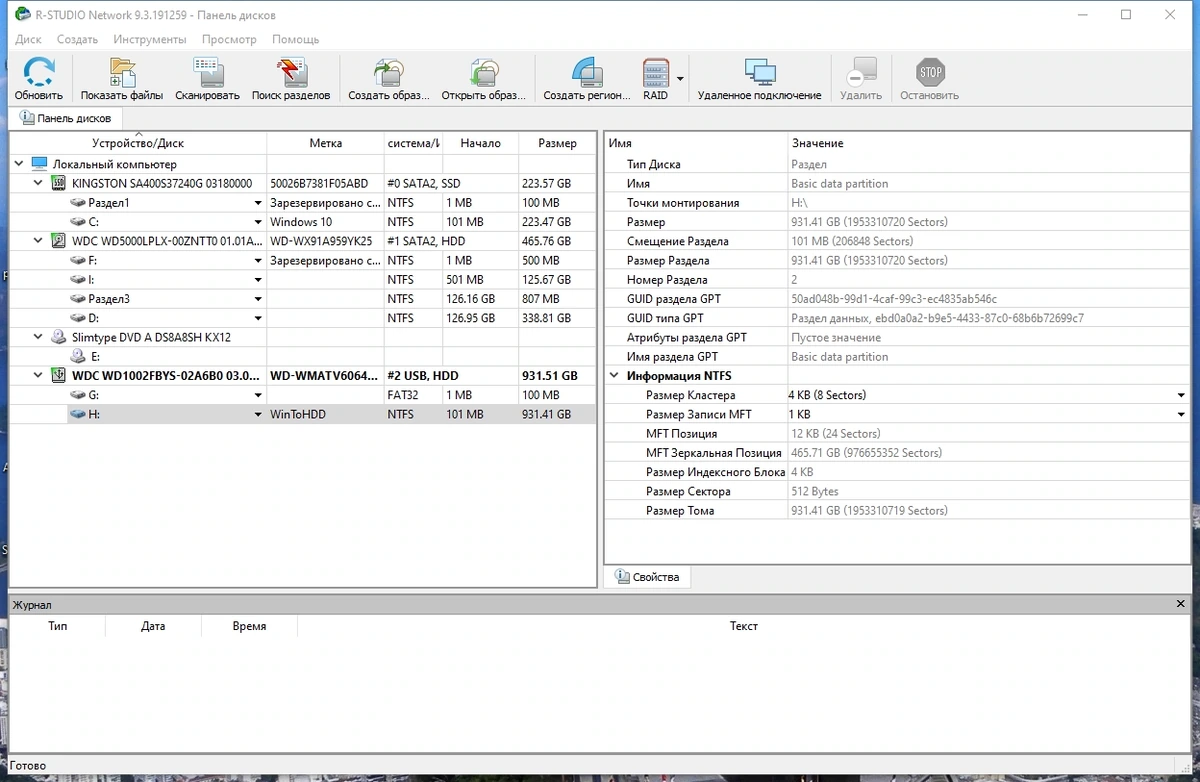The width and height of the screenshot is (1200, 782).
Task: Open dropdown arrow for Раздел1 partition
Action: pyautogui.click(x=258, y=203)
